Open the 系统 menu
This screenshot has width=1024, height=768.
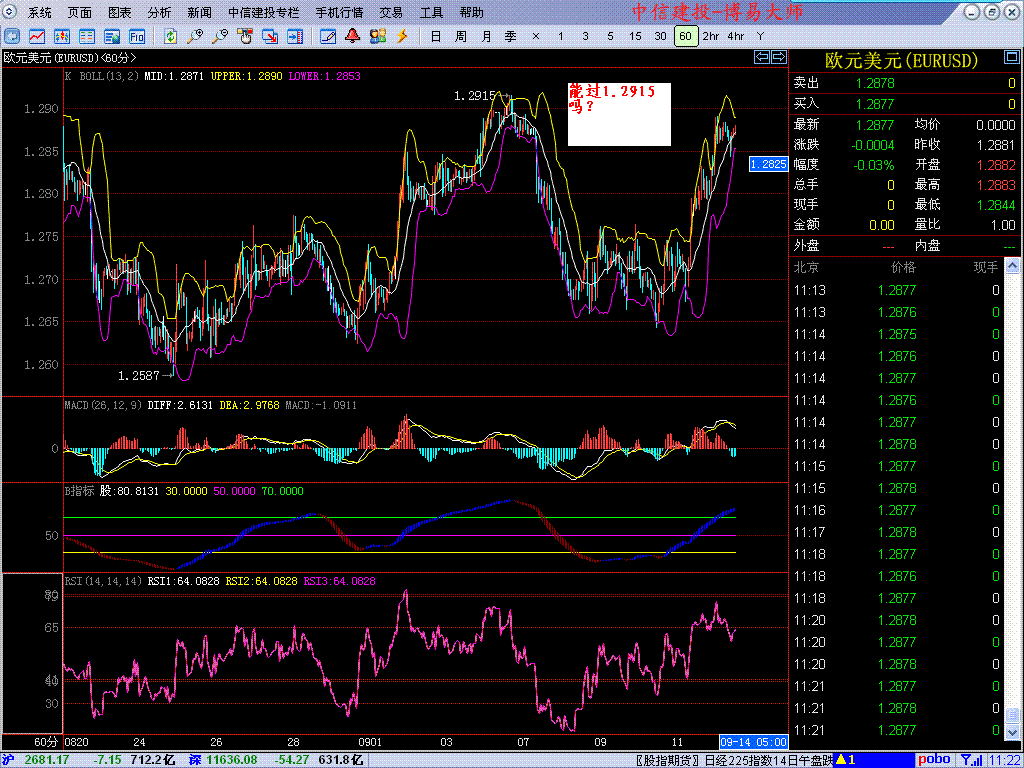pyautogui.click(x=40, y=13)
